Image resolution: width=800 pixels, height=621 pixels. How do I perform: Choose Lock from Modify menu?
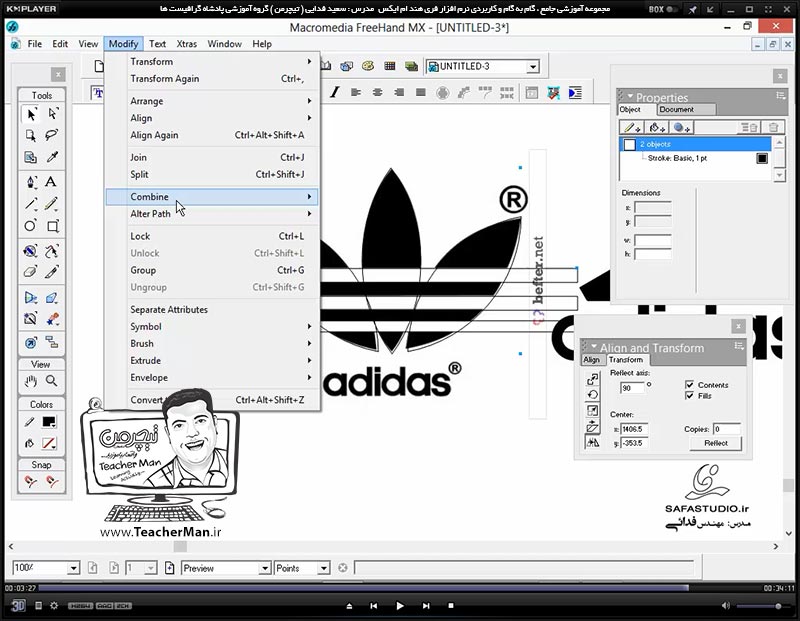click(x=212, y=236)
